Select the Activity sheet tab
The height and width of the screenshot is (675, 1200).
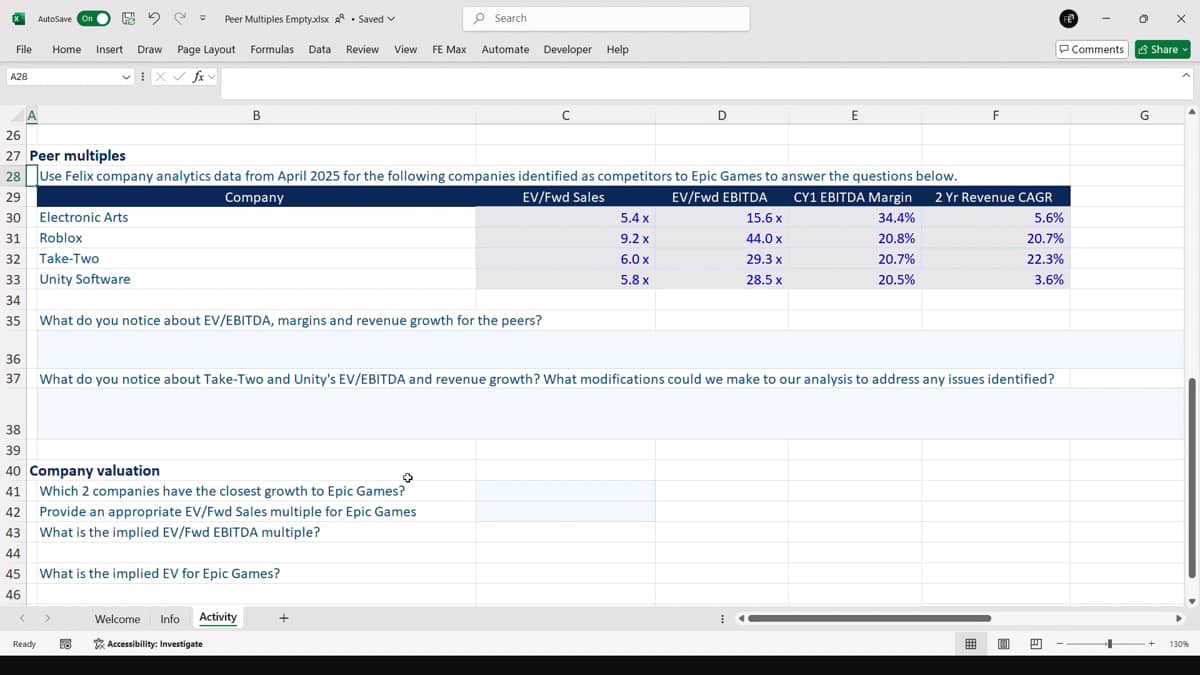[x=218, y=618]
